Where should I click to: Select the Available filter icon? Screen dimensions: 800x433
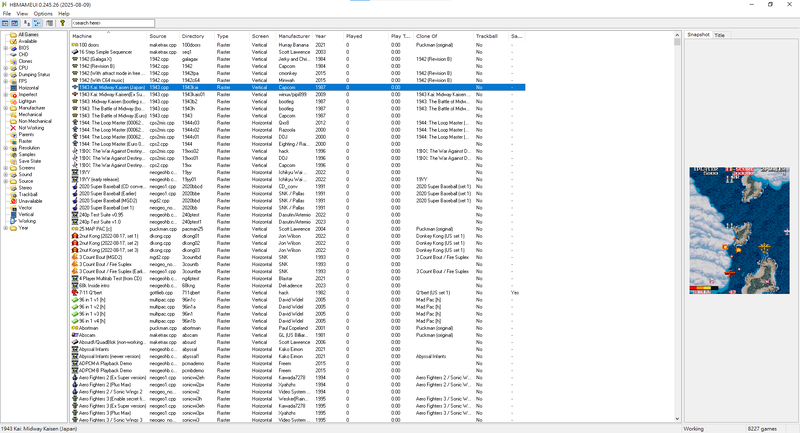tap(13, 41)
